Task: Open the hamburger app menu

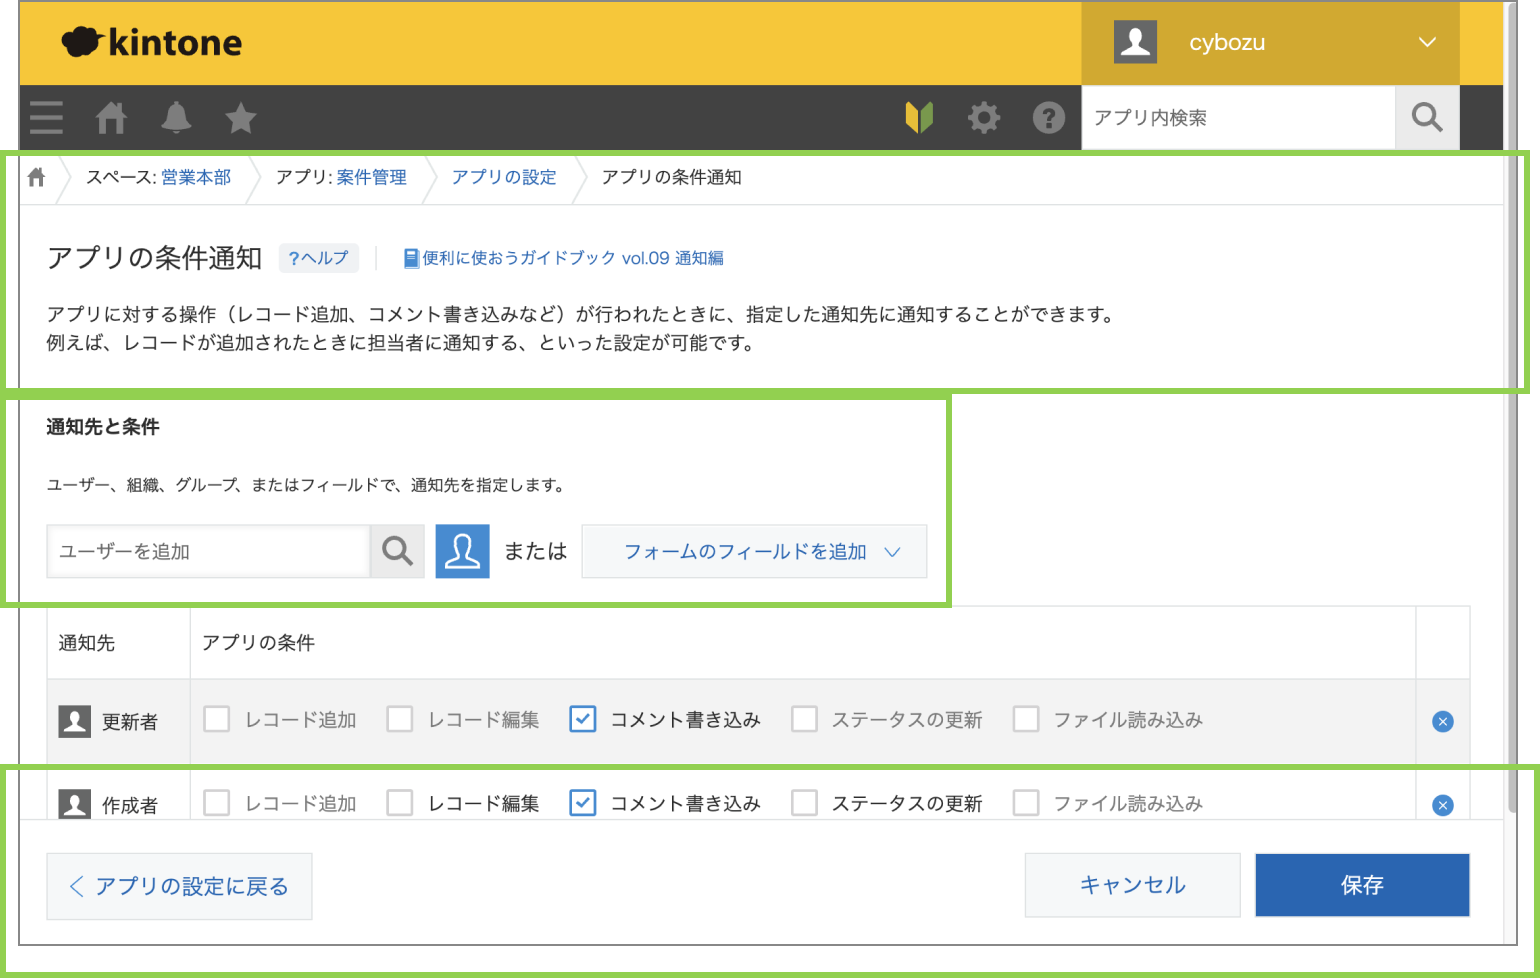Action: (46, 118)
